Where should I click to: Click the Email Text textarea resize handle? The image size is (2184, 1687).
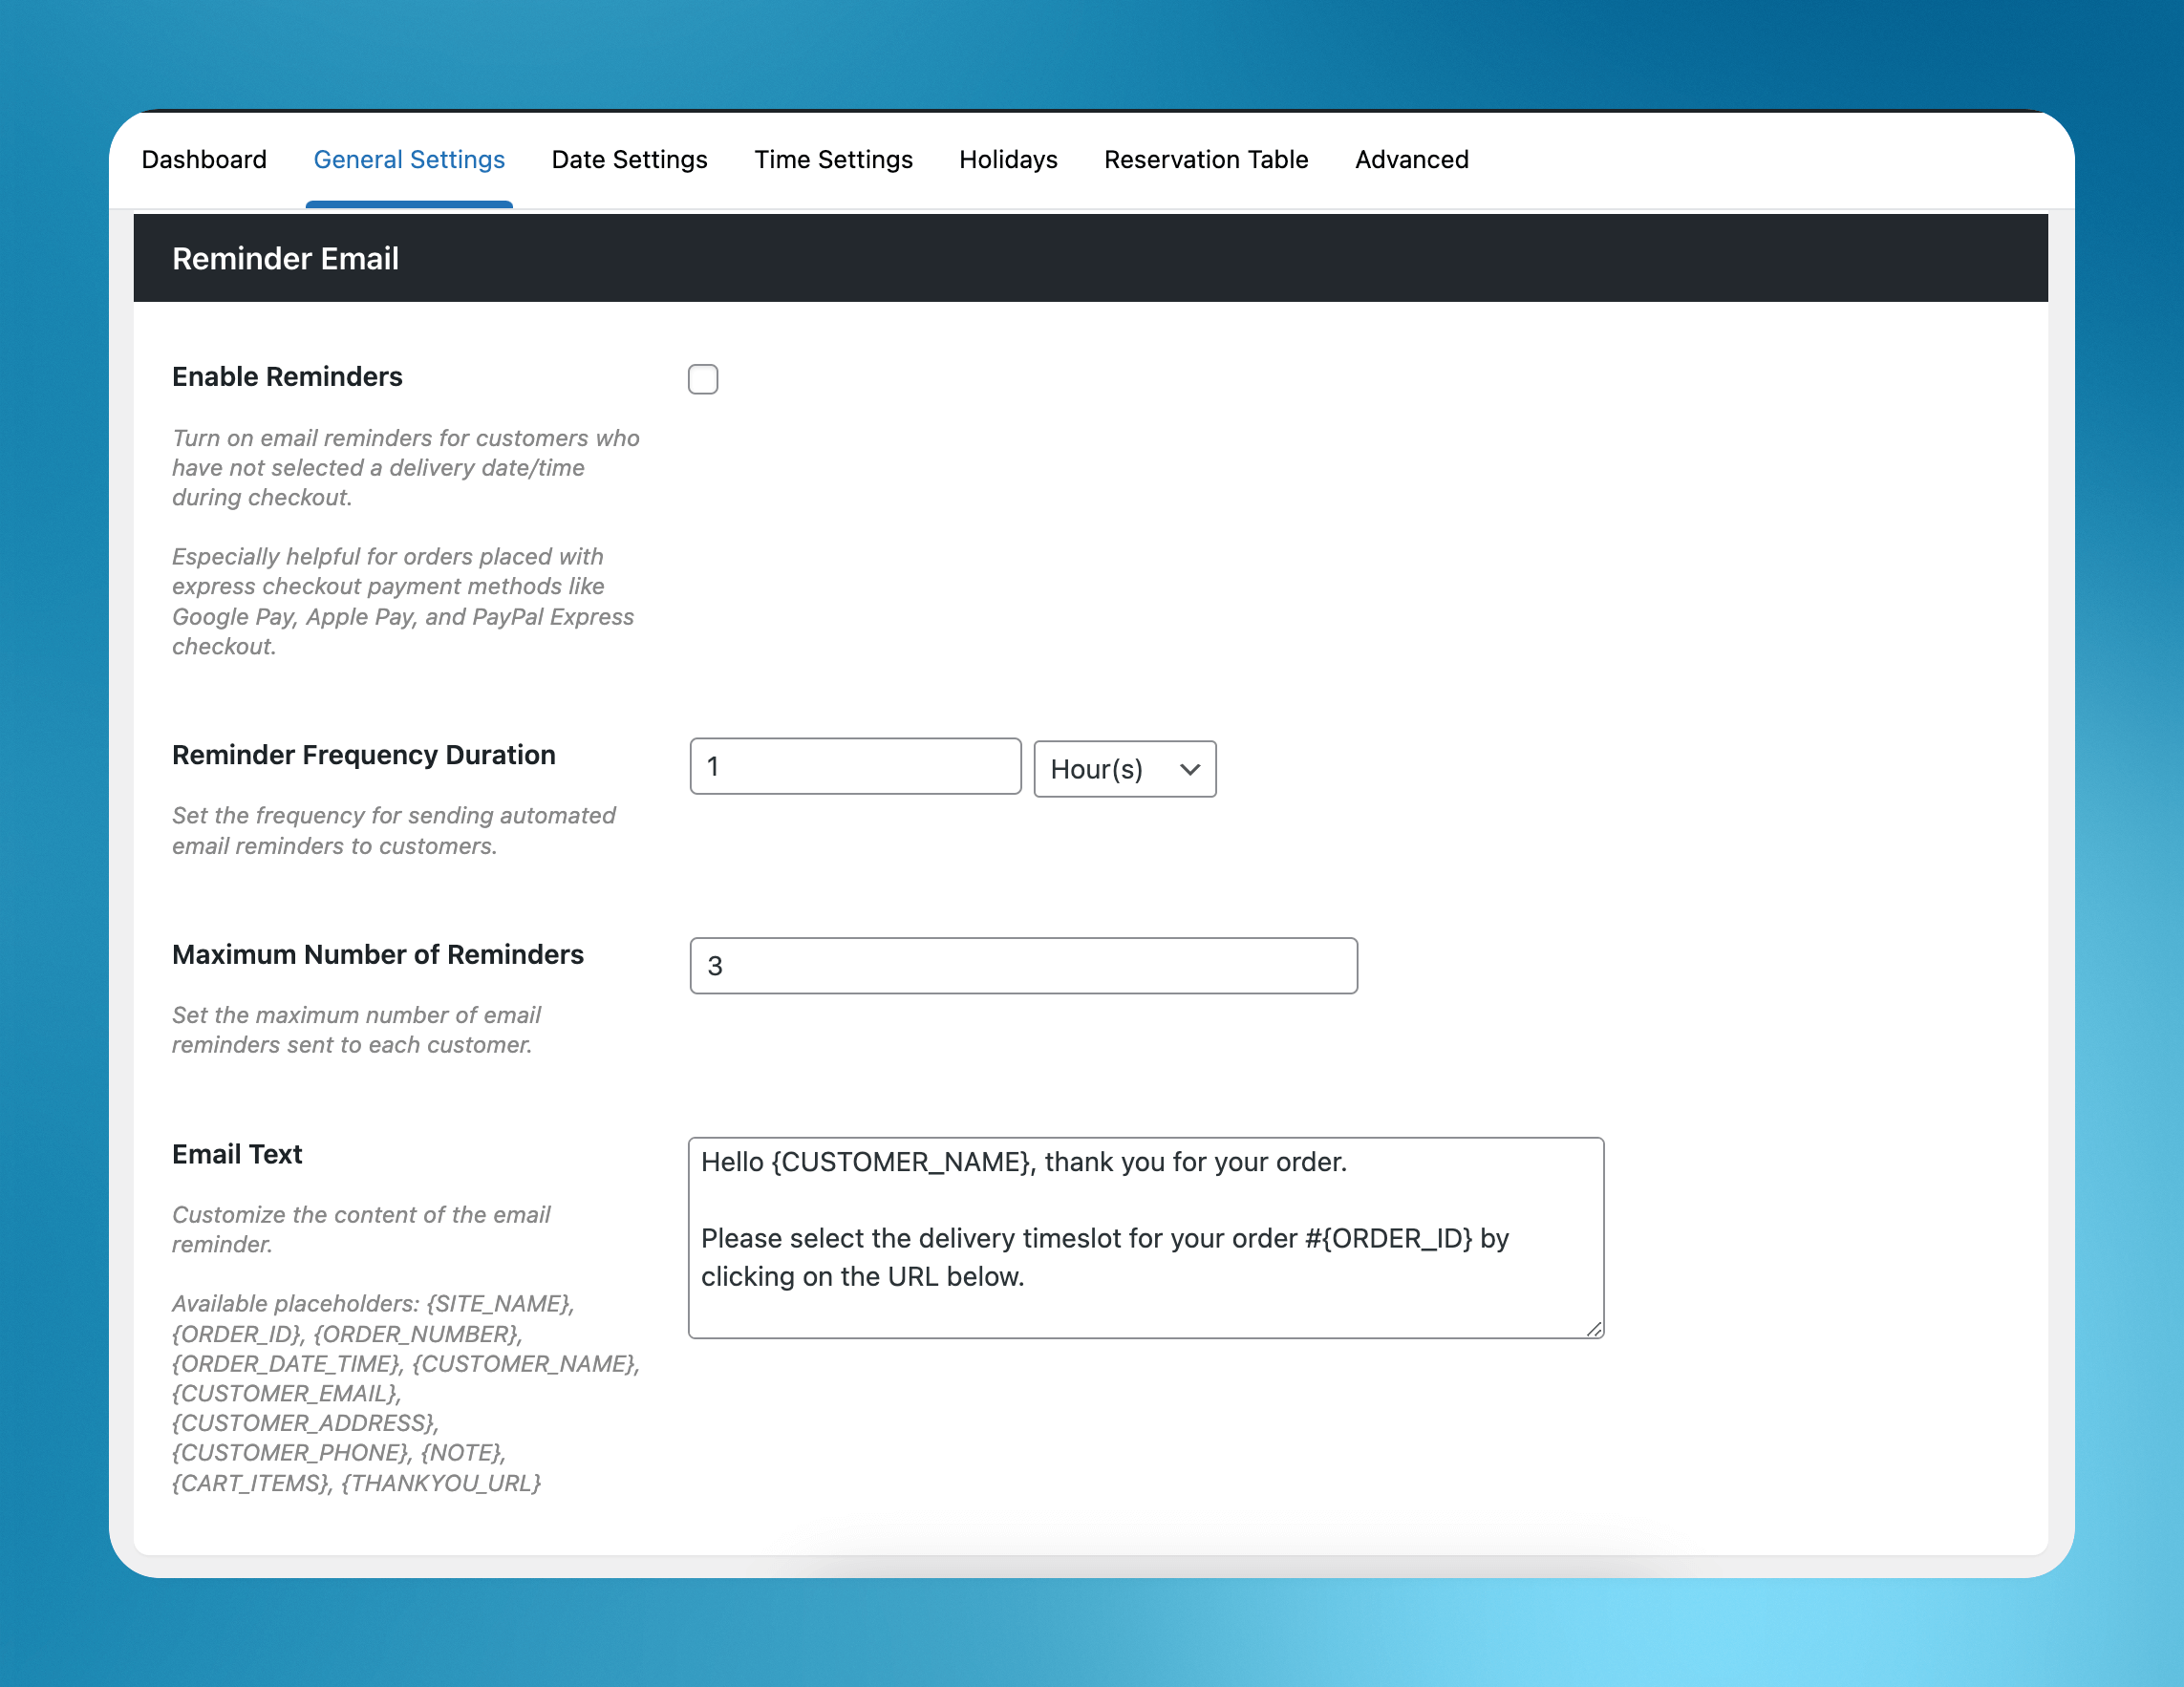(1594, 1330)
